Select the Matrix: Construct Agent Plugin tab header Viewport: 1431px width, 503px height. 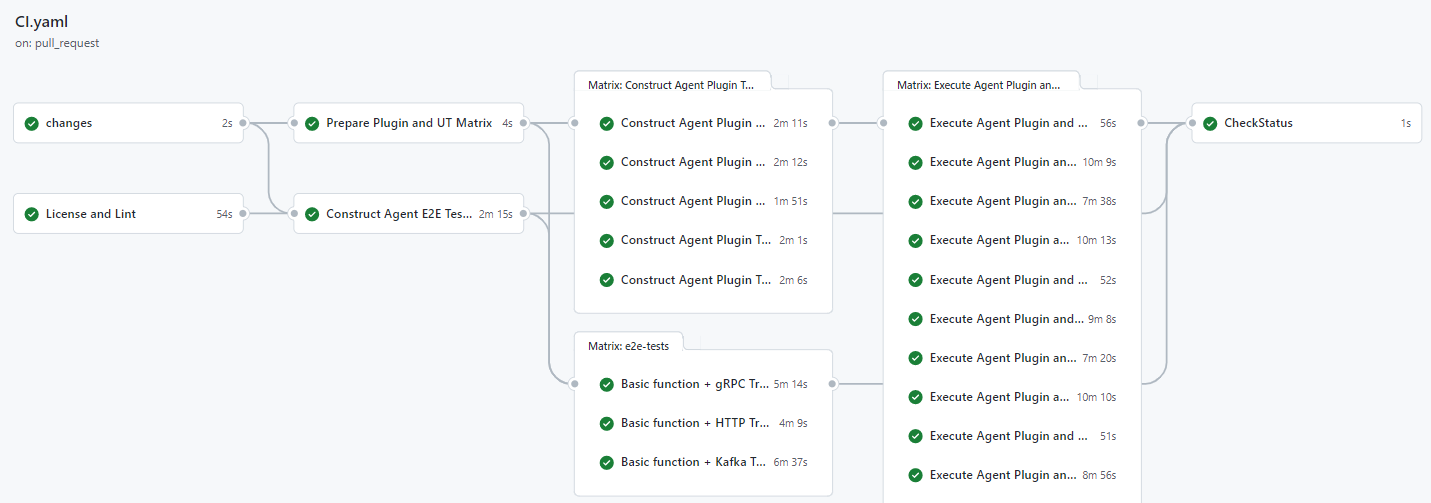click(671, 85)
